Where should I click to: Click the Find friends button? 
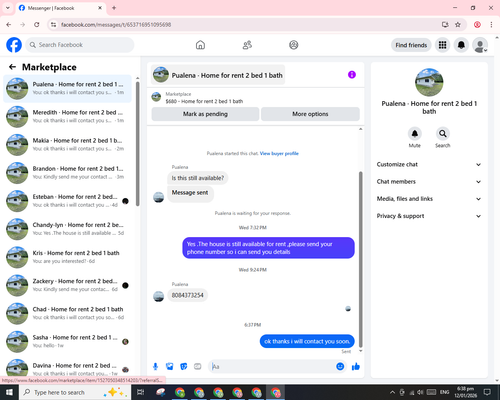411,45
